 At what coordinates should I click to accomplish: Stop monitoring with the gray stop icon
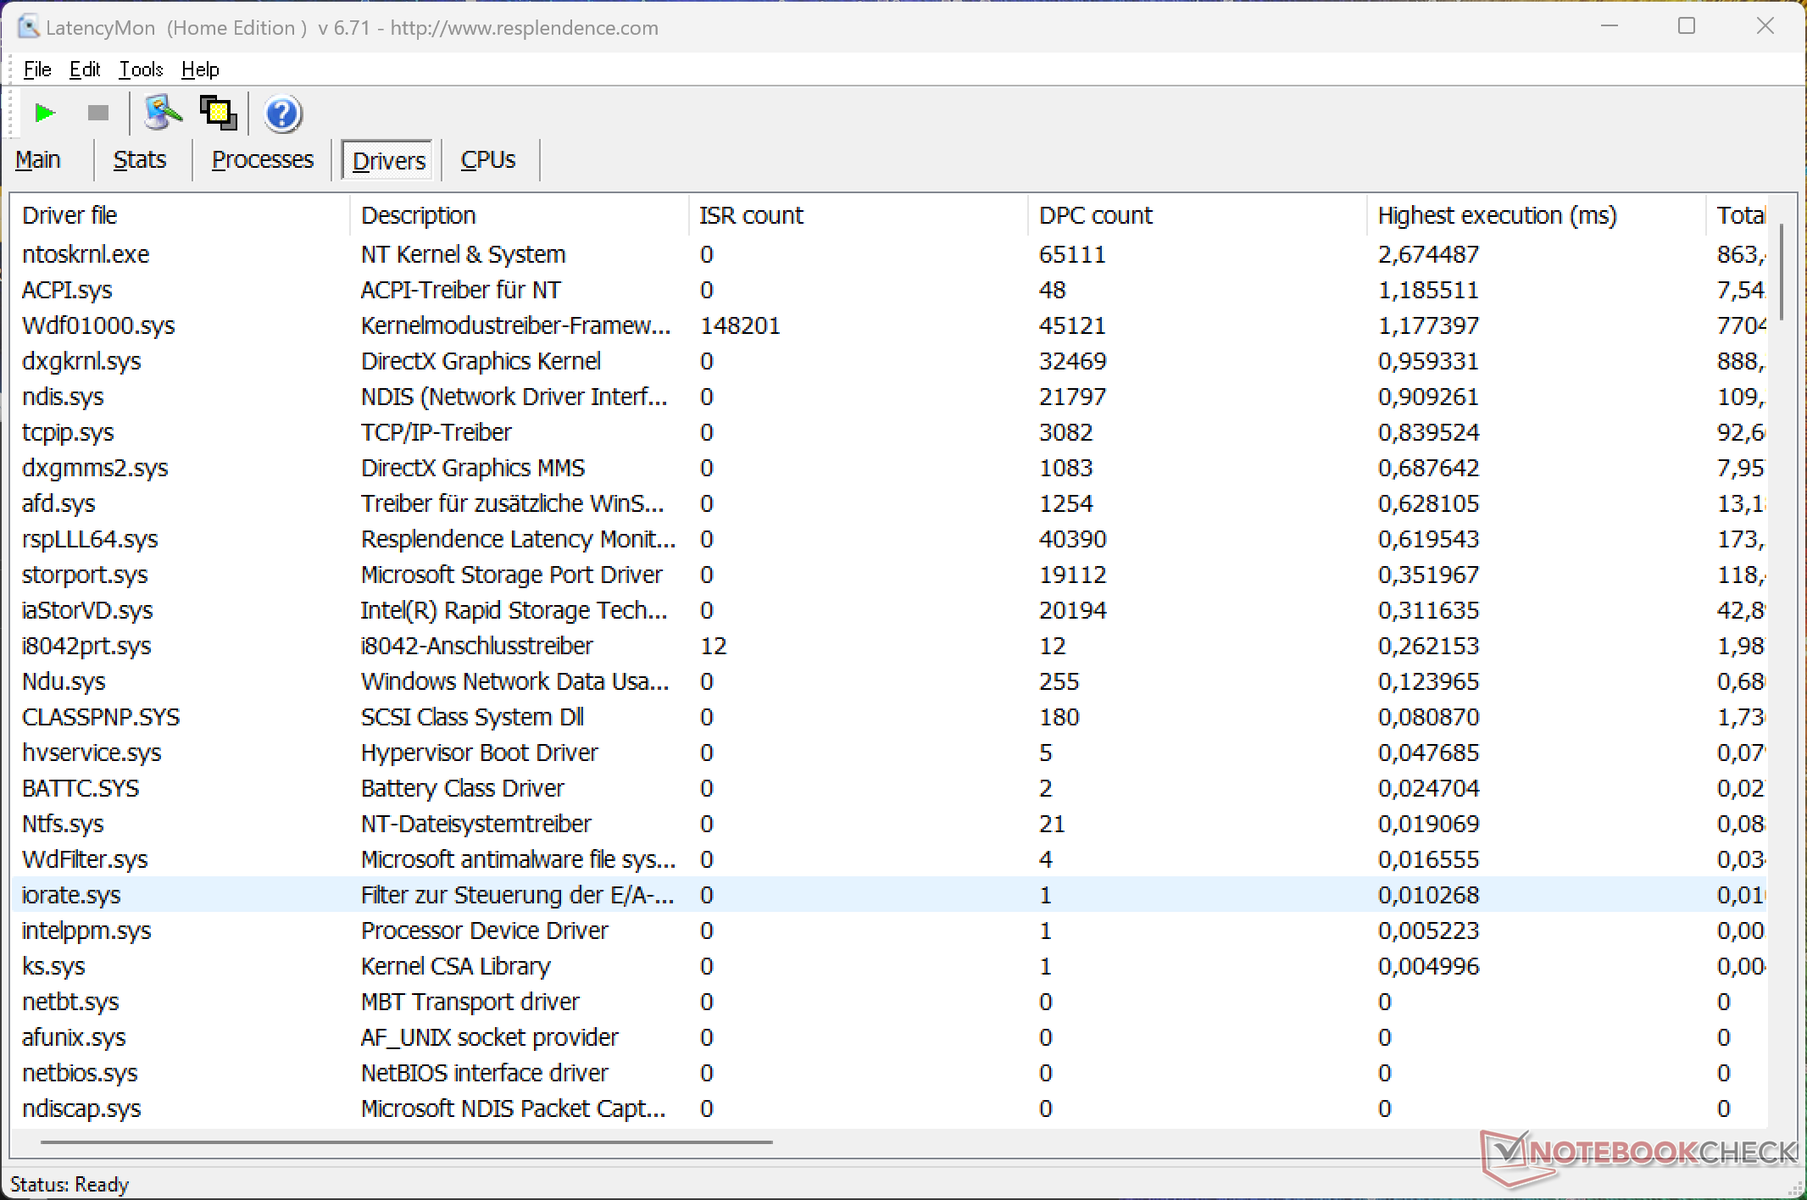click(98, 113)
